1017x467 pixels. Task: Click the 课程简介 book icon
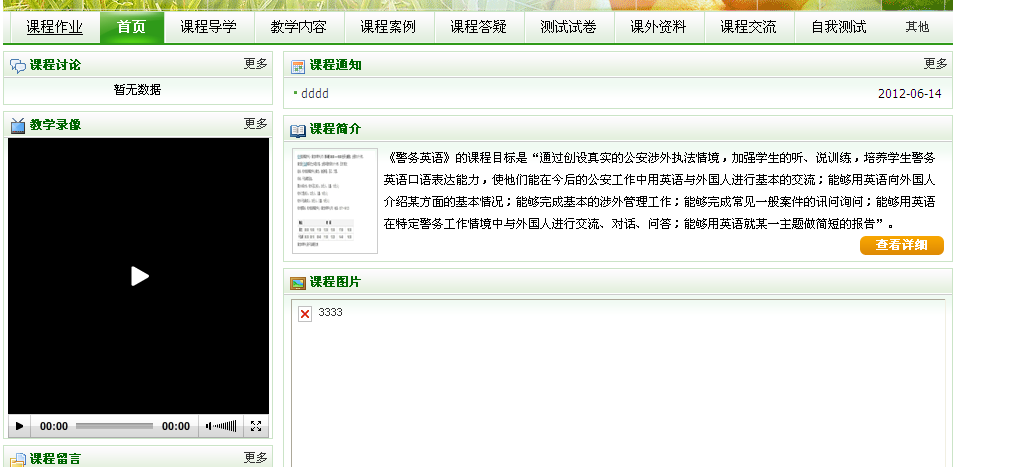click(x=297, y=130)
